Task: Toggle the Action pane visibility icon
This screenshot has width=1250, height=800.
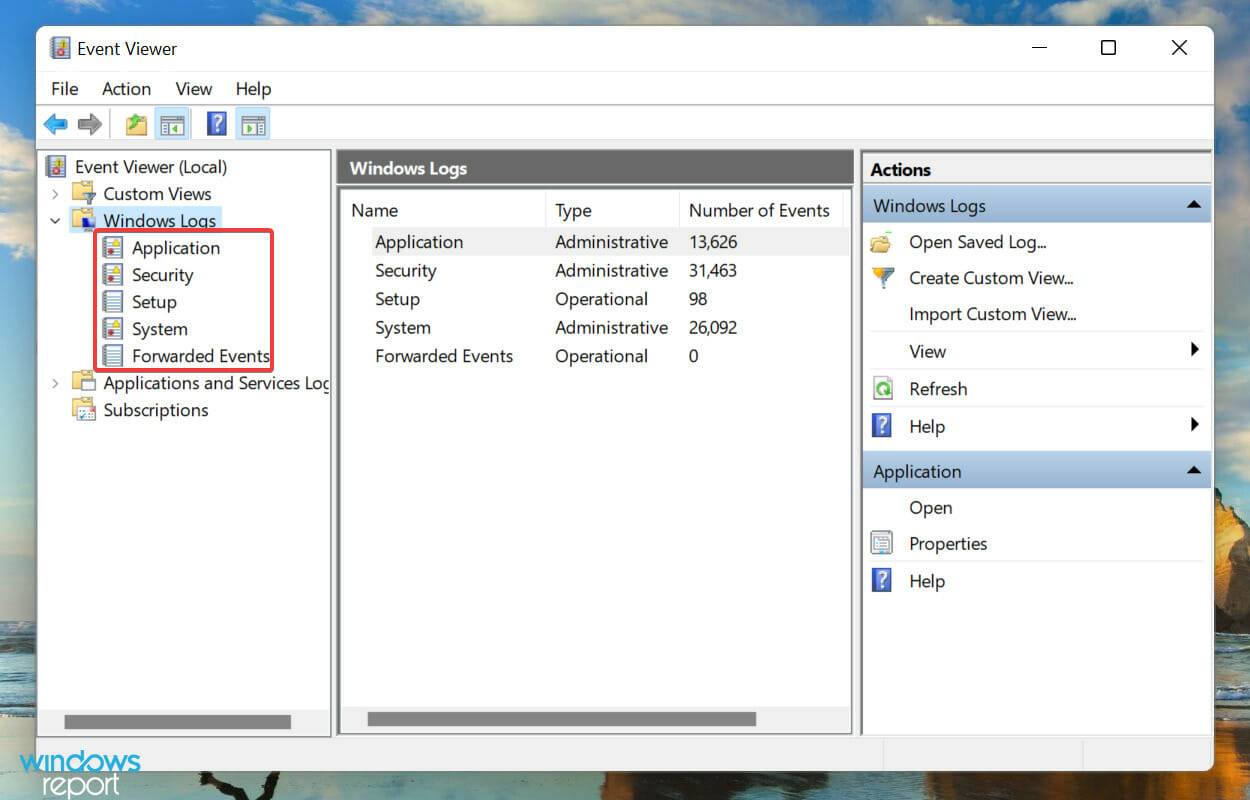Action: tap(252, 123)
